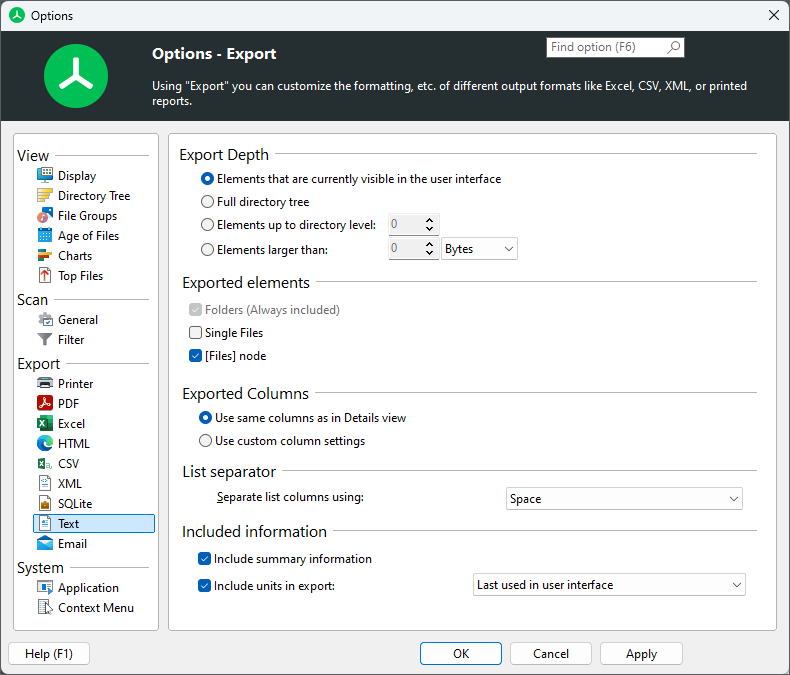Open the Bytes unit dropdown

pyautogui.click(x=479, y=249)
